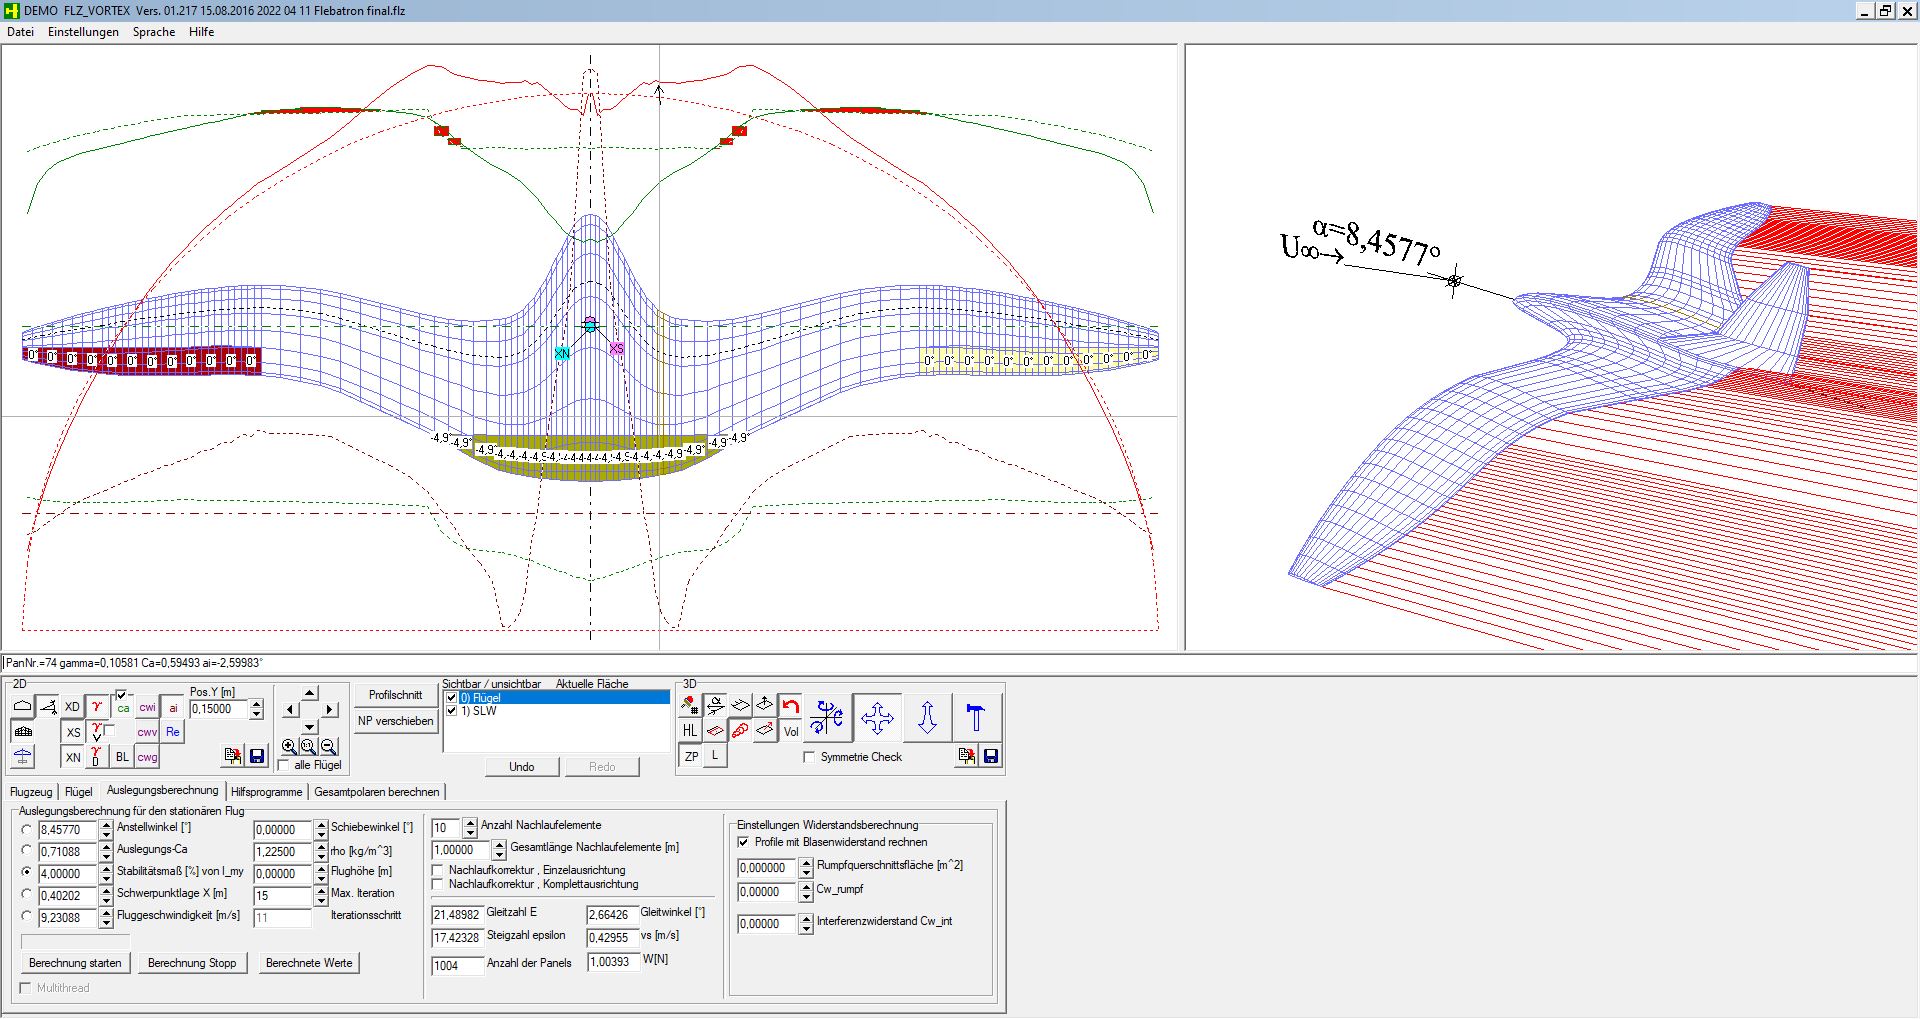Screen dimensions: 1920x1019
Task: Select the 3D axis rotation tool
Action: point(827,718)
